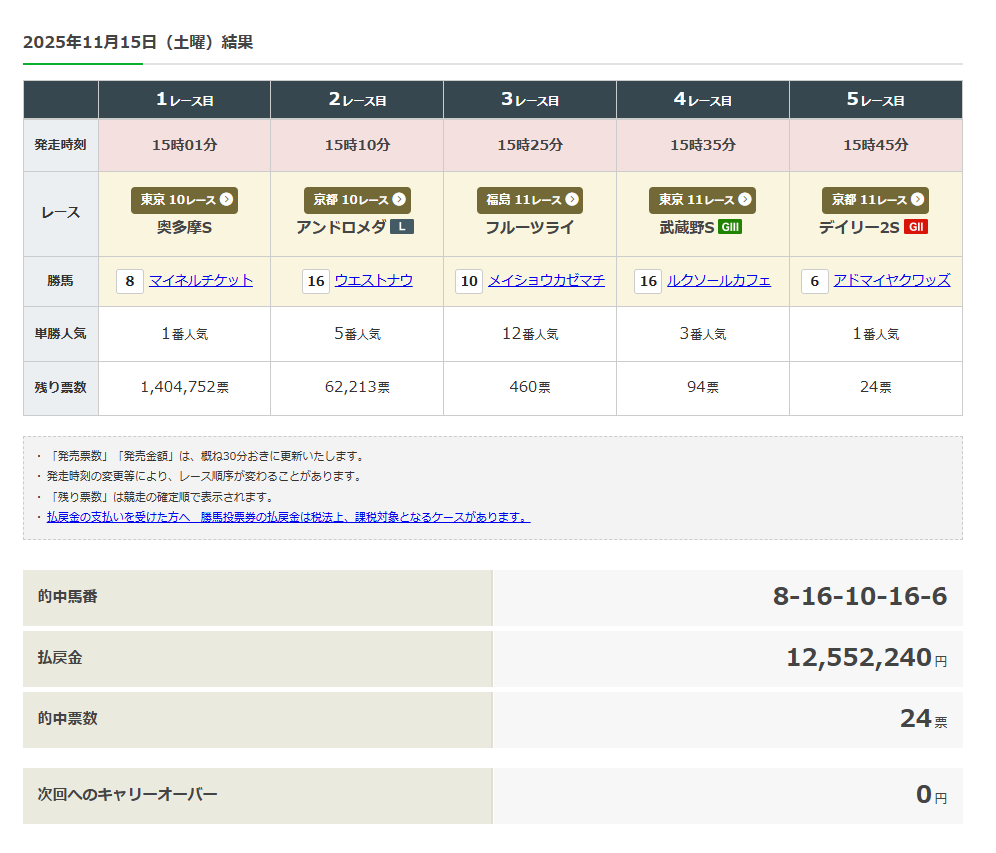996x853 pixels.
Task: Click the red GII badge beside デイリー2S
Action: [915, 227]
